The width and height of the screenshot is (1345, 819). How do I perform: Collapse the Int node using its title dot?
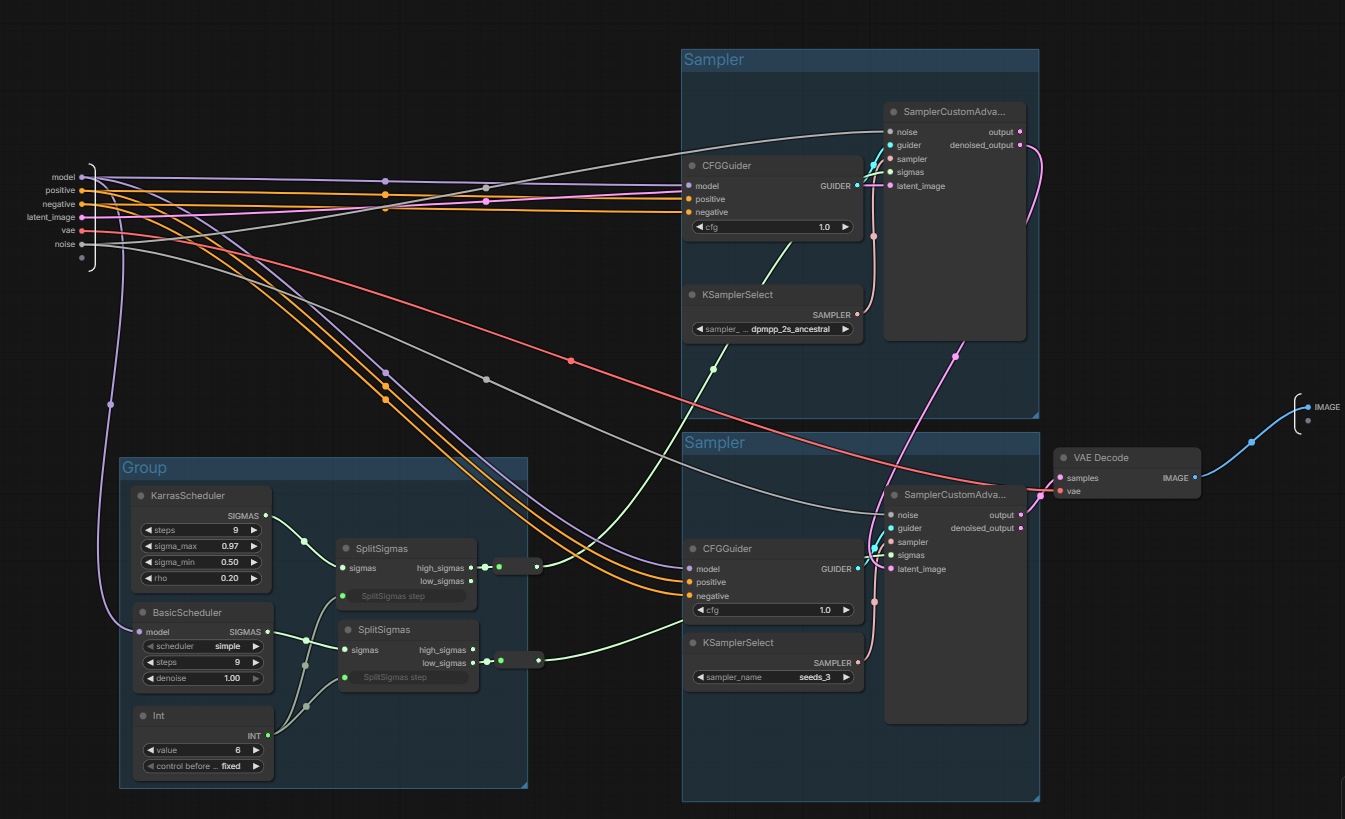tap(141, 716)
